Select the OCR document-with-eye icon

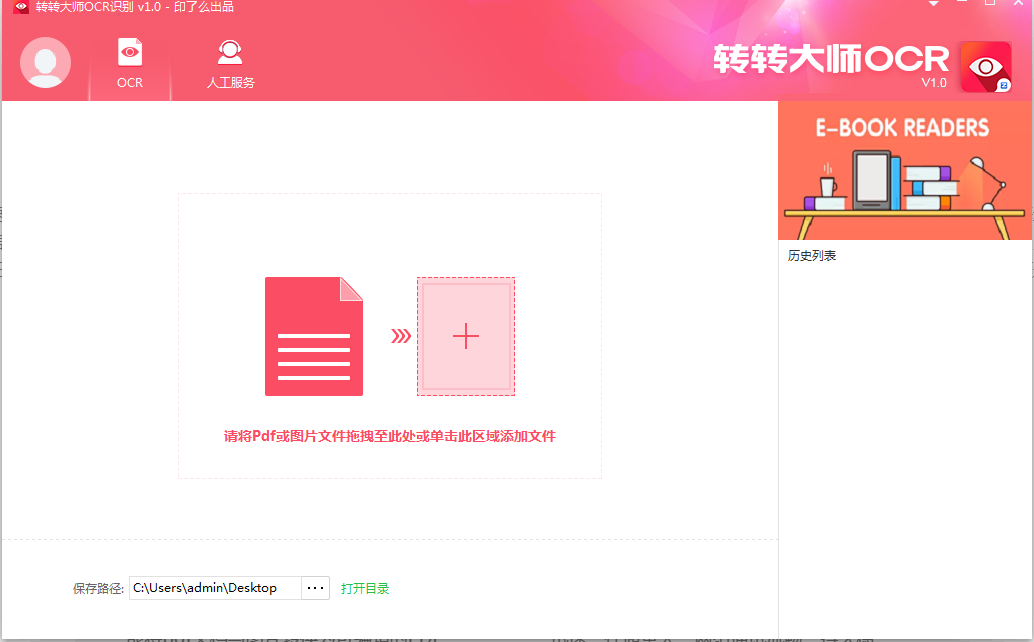[x=129, y=51]
